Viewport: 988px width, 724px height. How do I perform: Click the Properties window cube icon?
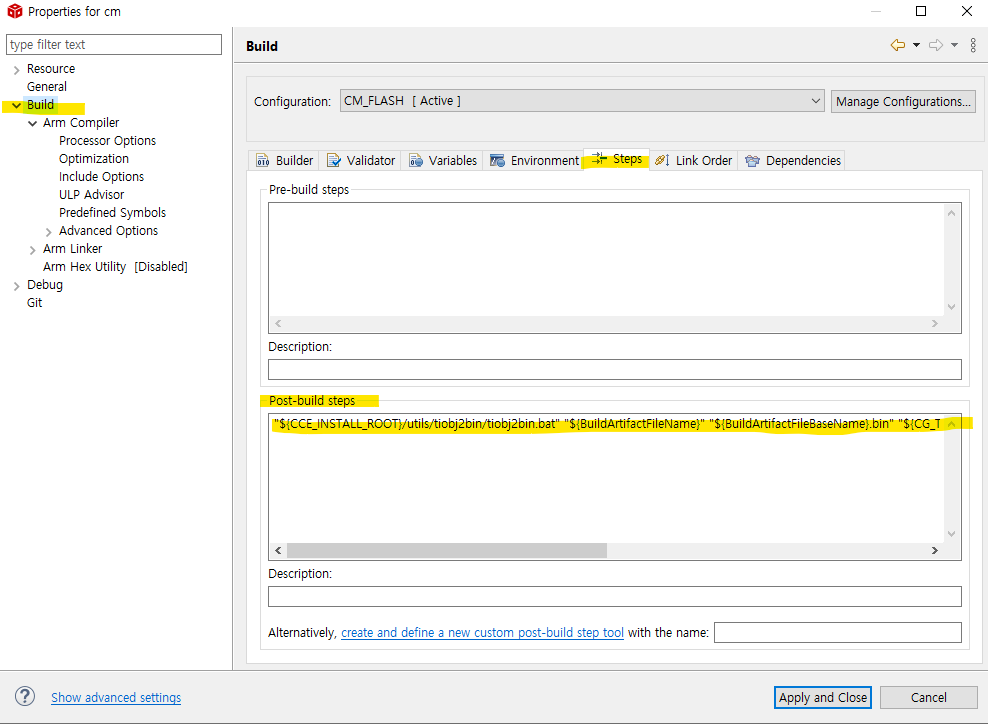14,11
